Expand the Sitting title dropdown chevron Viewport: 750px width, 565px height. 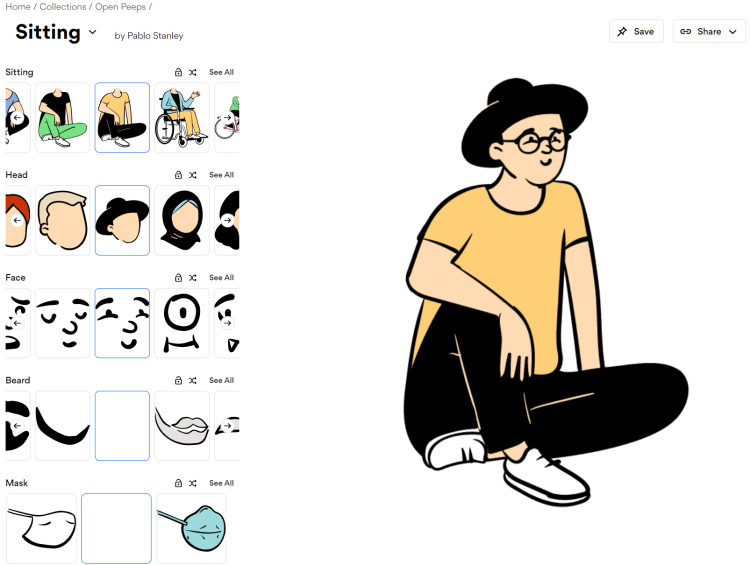(93, 32)
